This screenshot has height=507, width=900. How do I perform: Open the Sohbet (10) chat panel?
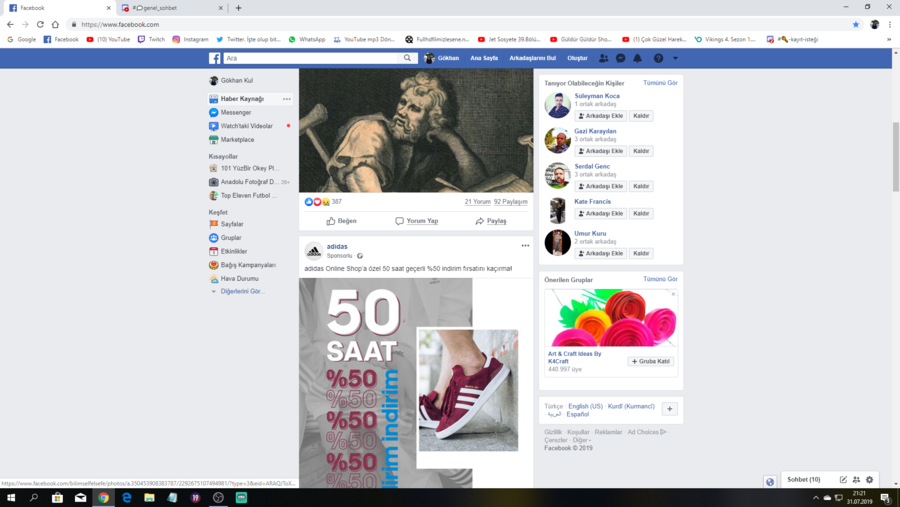click(x=804, y=479)
